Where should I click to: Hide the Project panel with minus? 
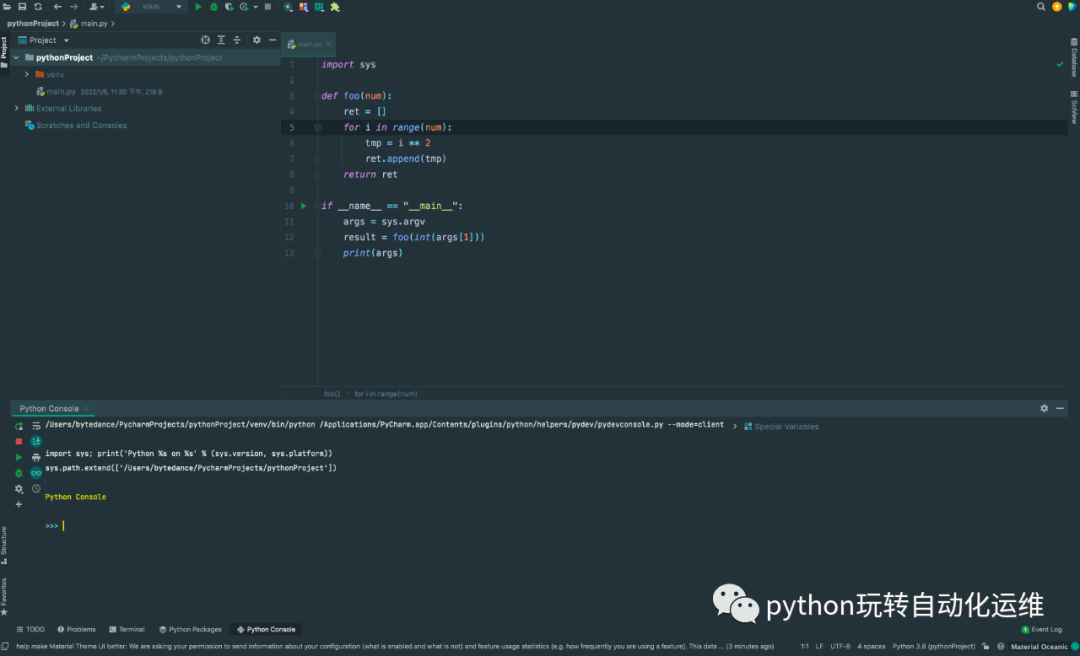(272, 40)
